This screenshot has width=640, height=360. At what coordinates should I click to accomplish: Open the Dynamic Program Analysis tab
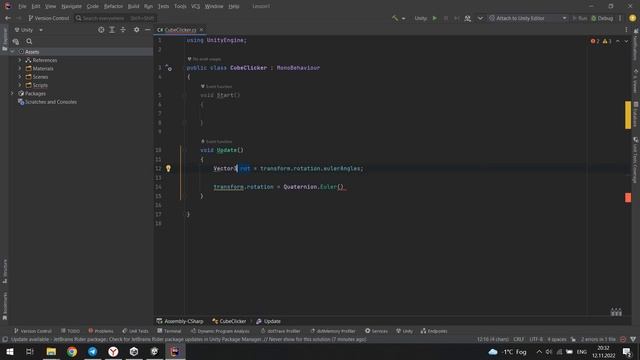[220, 331]
